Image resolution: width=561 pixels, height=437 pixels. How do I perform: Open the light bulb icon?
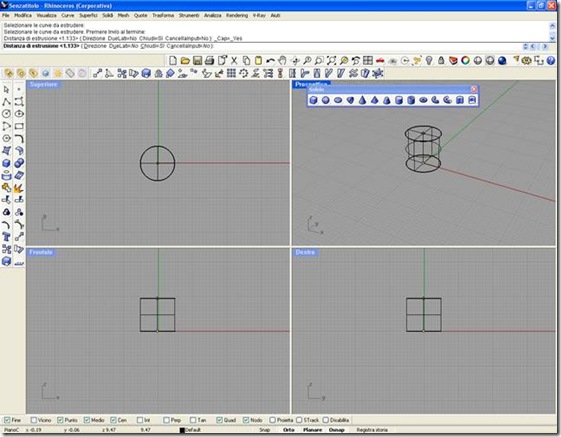click(429, 60)
